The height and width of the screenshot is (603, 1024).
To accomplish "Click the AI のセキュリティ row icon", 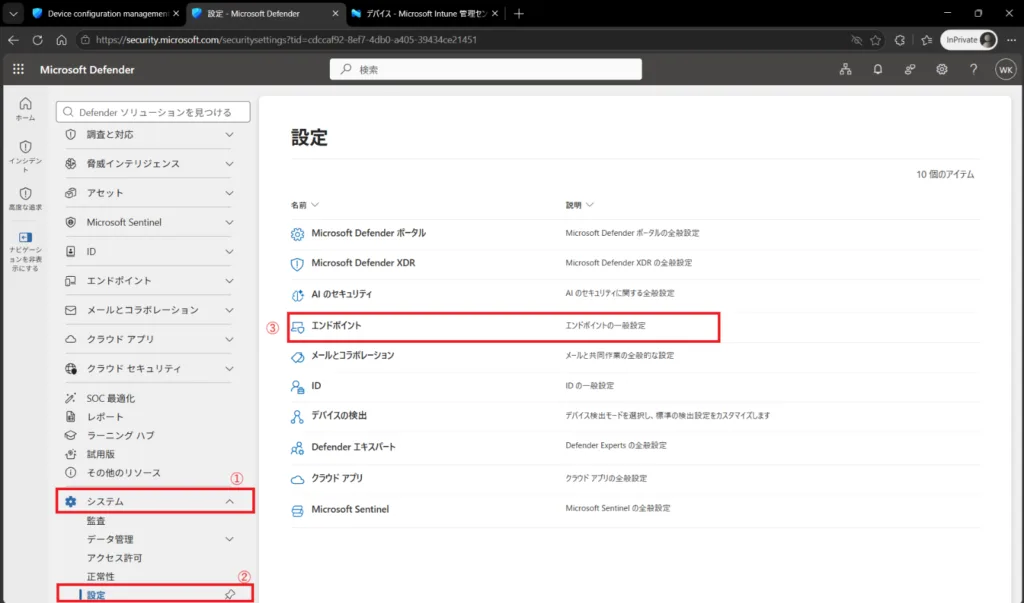I will (x=297, y=295).
